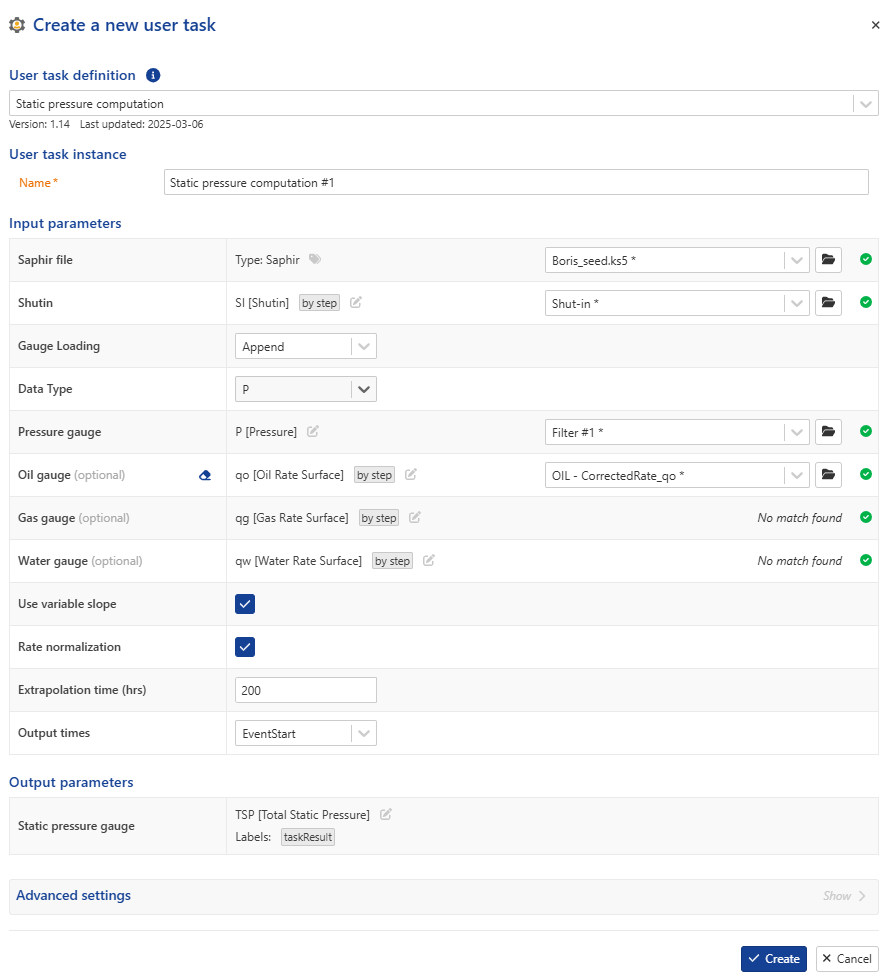Browse folder for Pressure gauge
Viewport: 888px width, 979px height.
coord(828,432)
